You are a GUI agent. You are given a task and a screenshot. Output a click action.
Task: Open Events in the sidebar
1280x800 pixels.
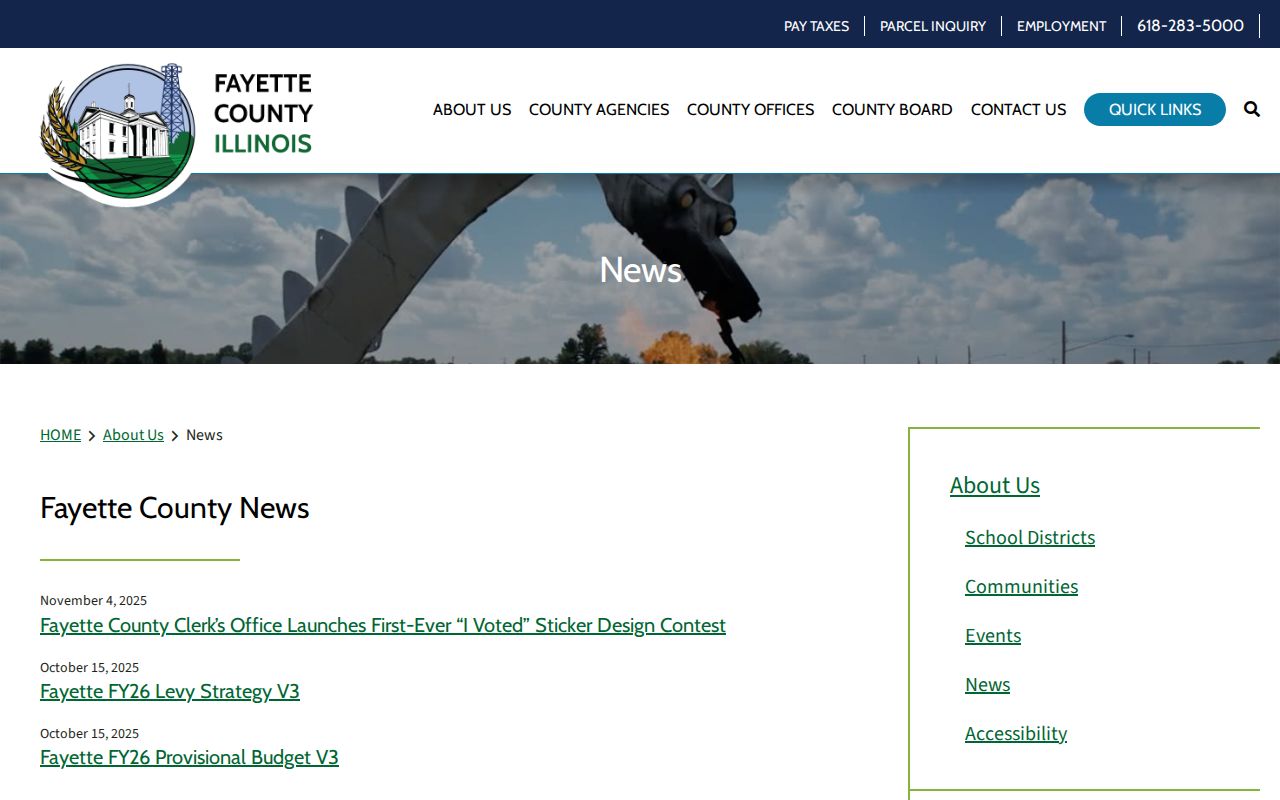click(x=993, y=635)
